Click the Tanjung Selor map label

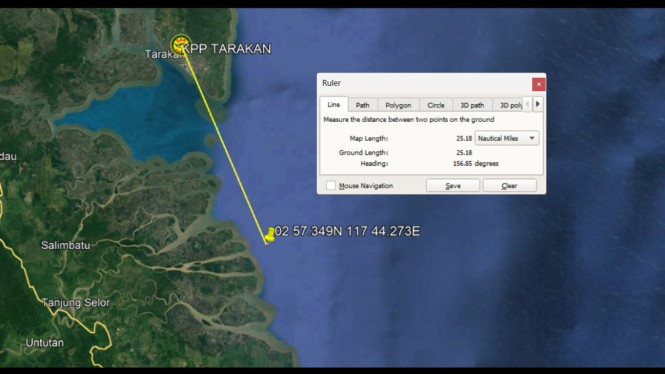[x=76, y=302]
